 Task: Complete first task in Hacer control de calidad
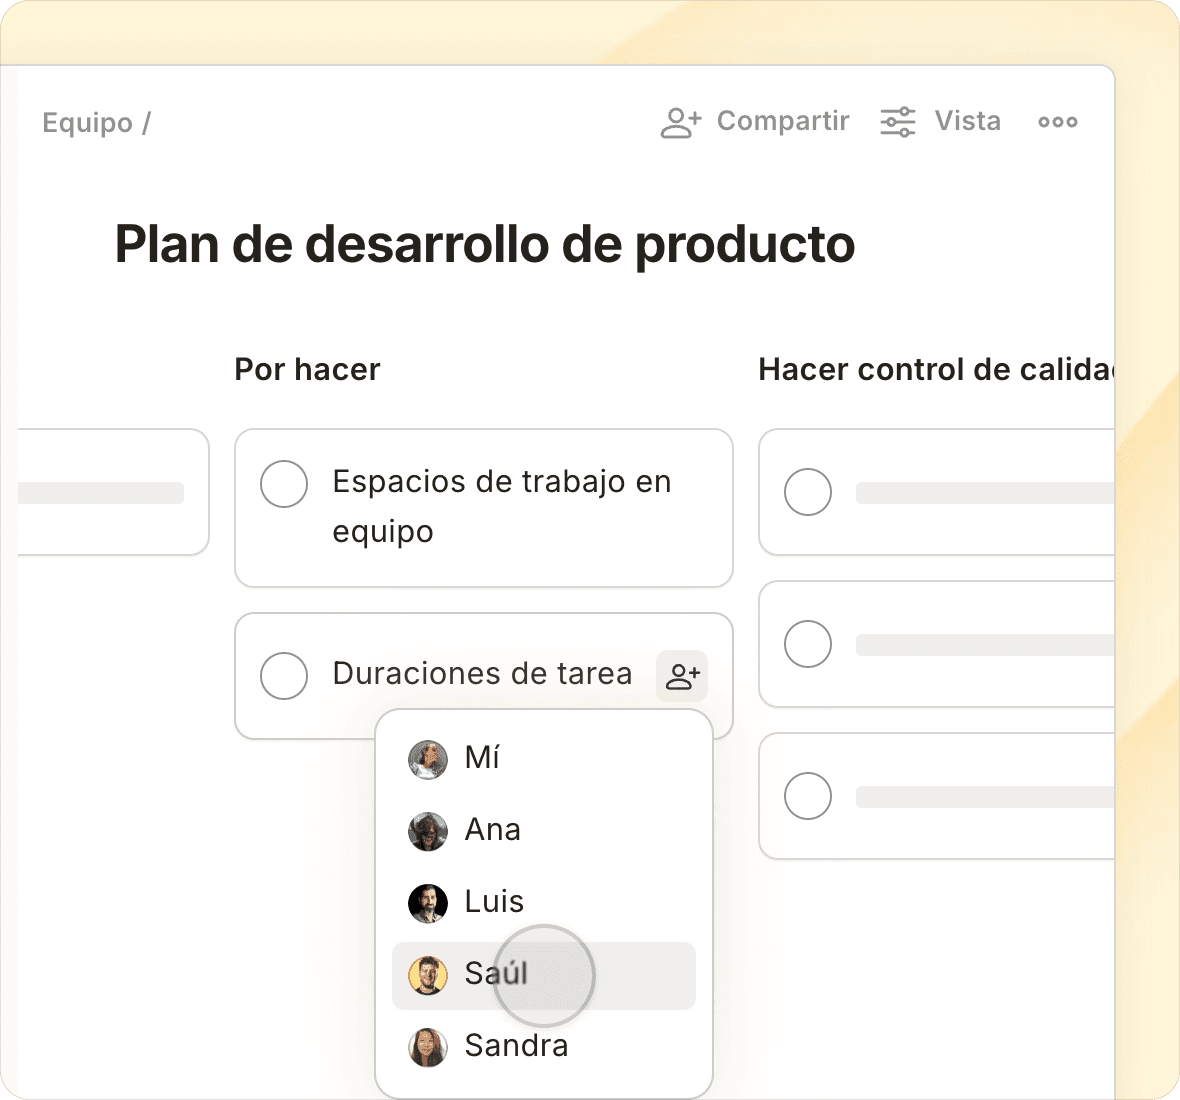[x=808, y=492]
